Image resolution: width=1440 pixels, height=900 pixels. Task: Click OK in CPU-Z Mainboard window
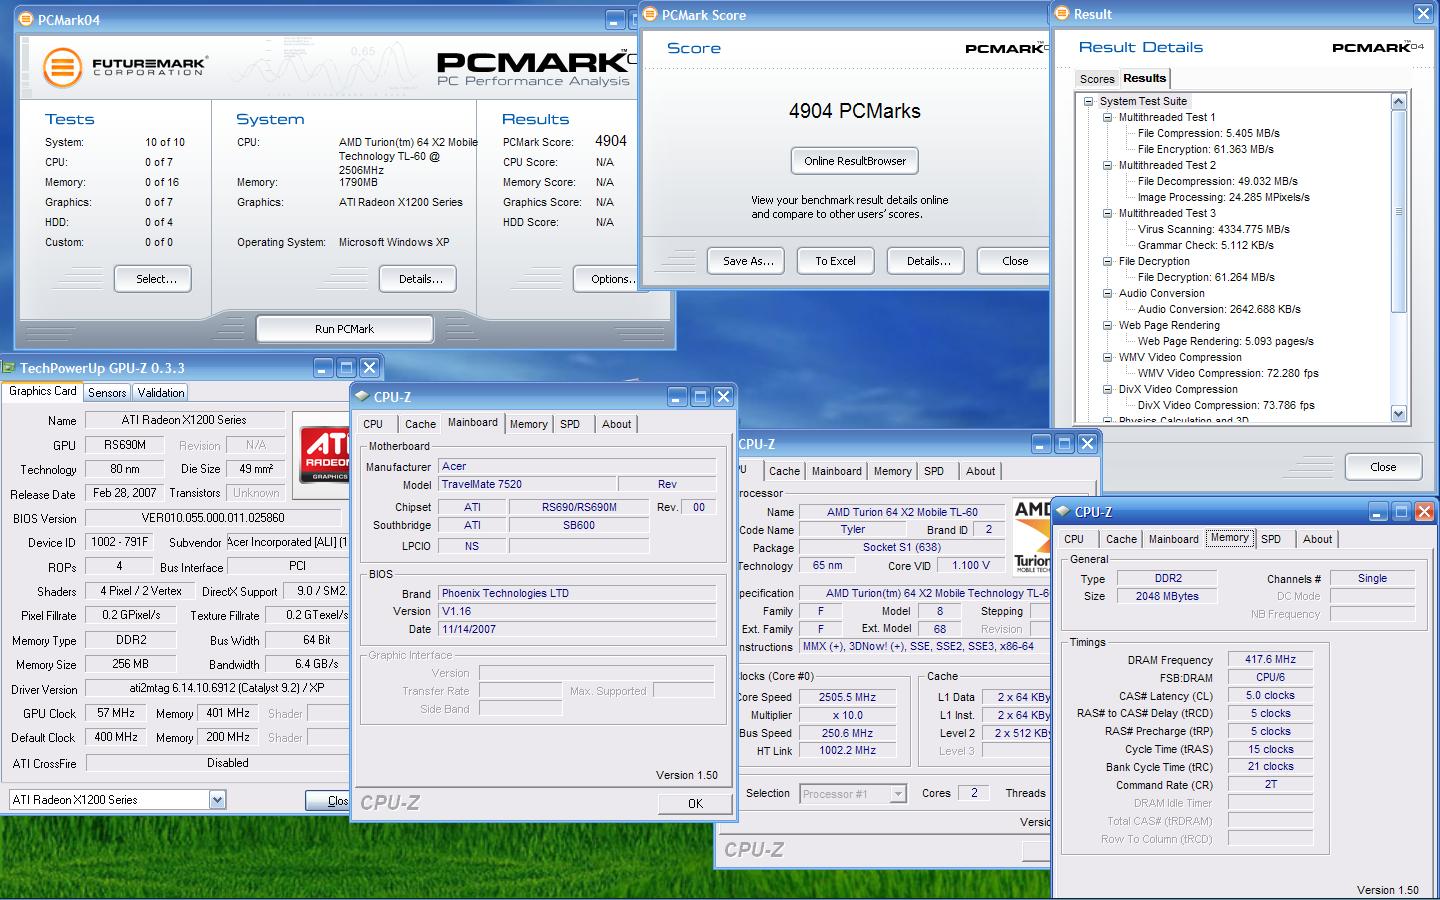(695, 803)
